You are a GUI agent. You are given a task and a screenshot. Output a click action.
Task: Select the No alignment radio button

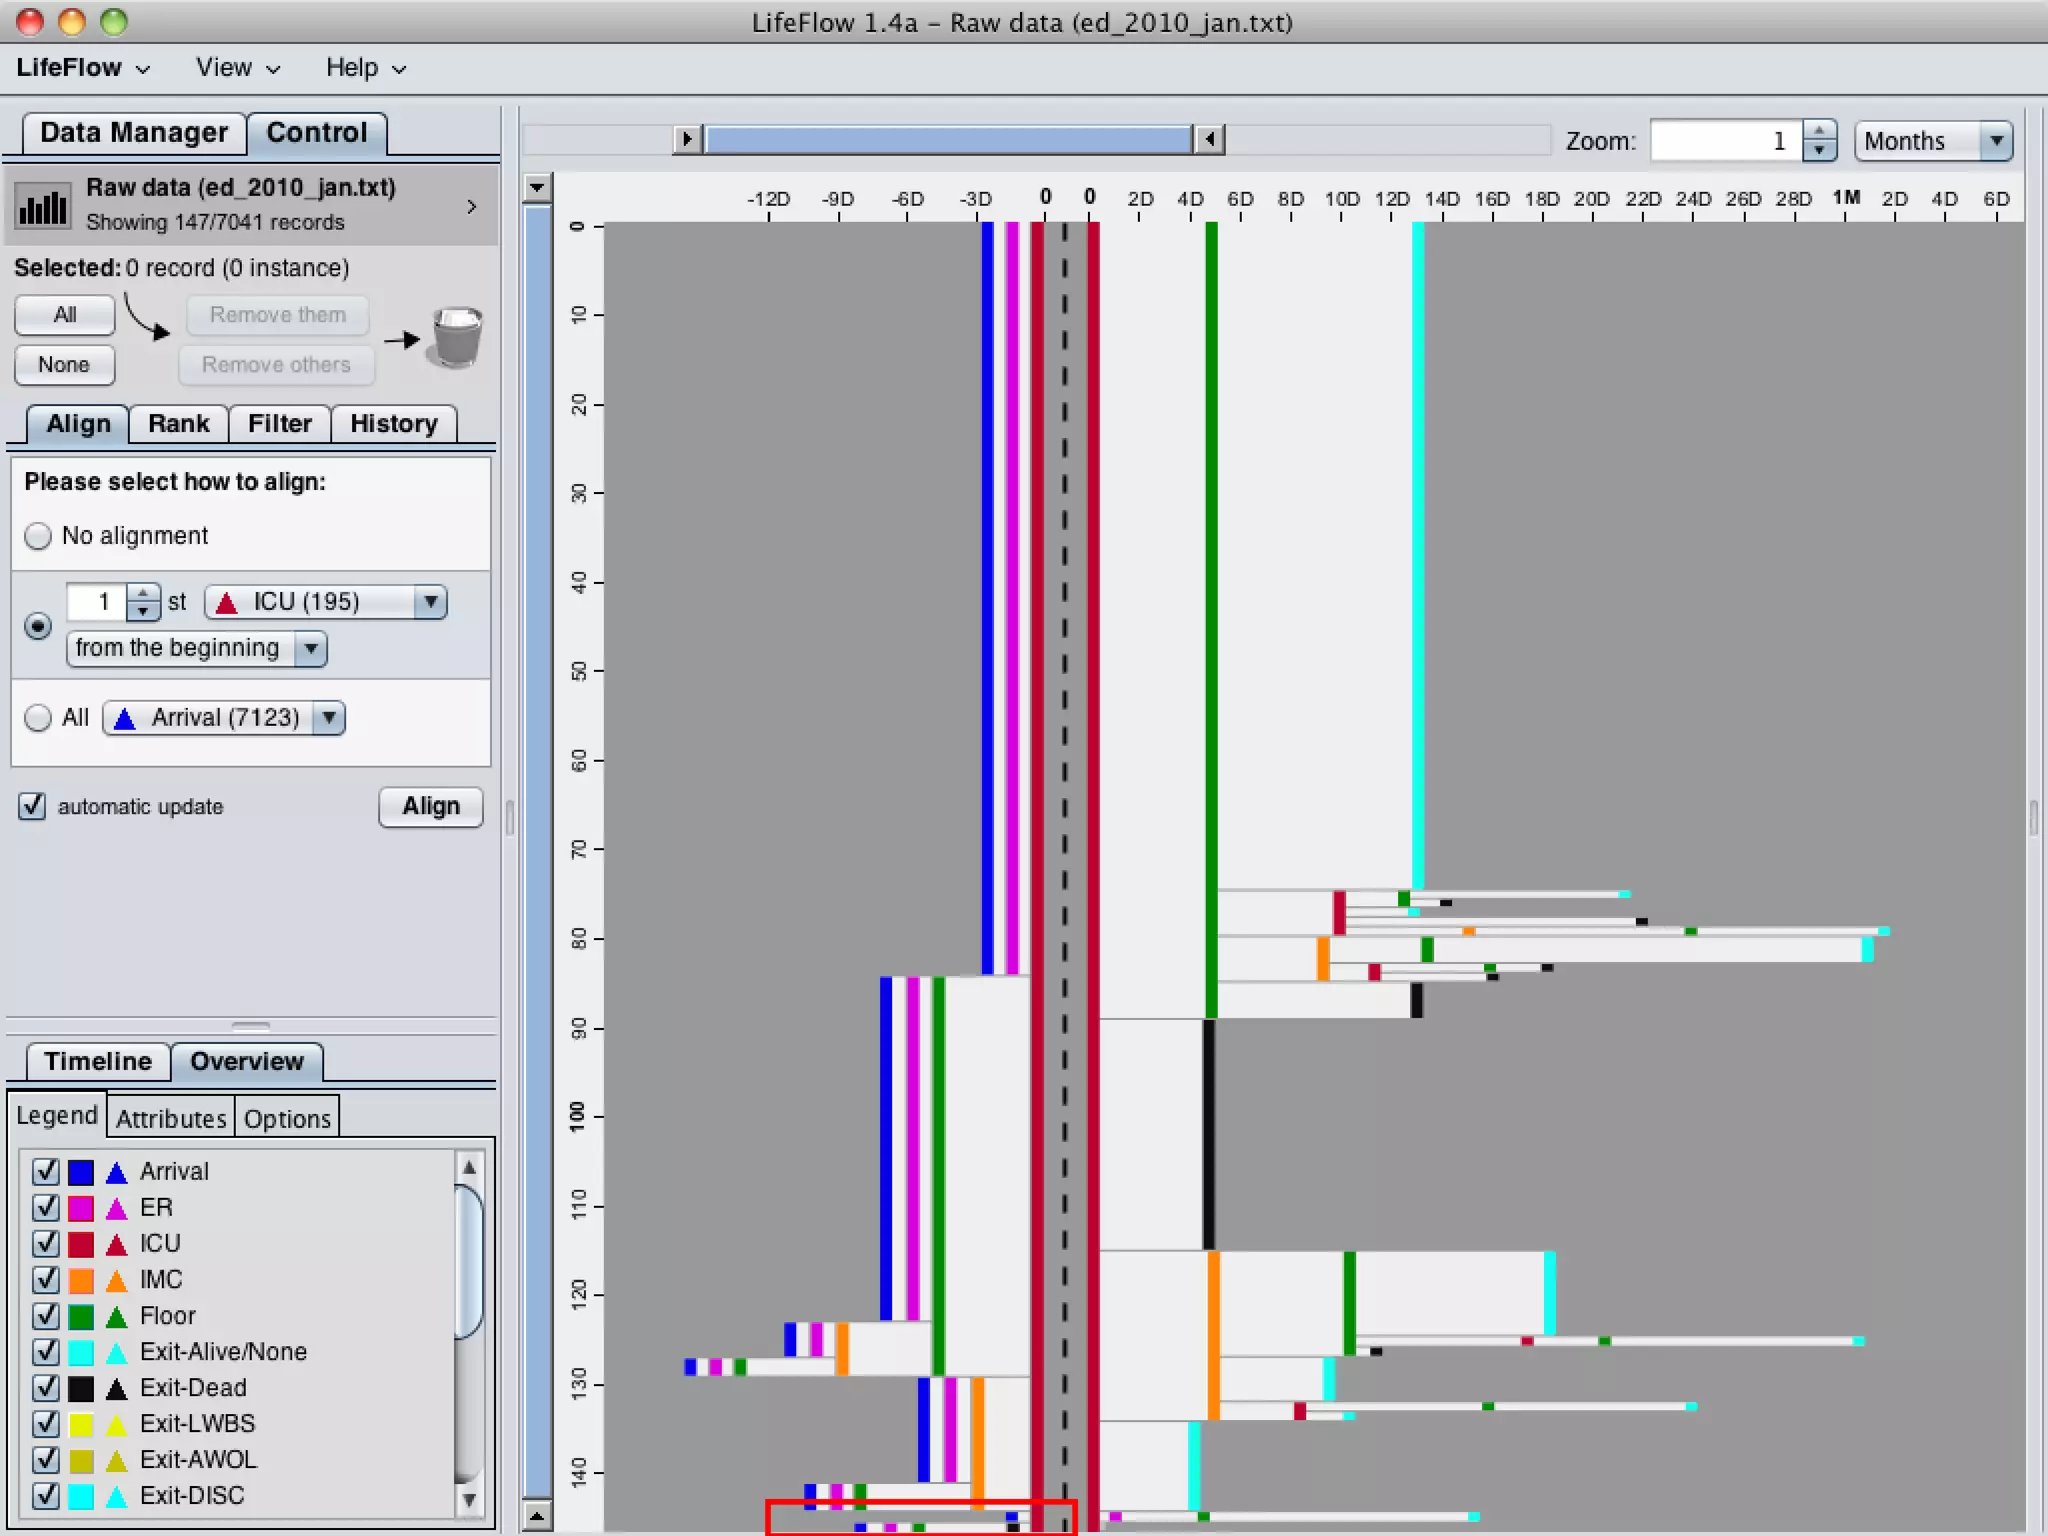click(x=38, y=536)
